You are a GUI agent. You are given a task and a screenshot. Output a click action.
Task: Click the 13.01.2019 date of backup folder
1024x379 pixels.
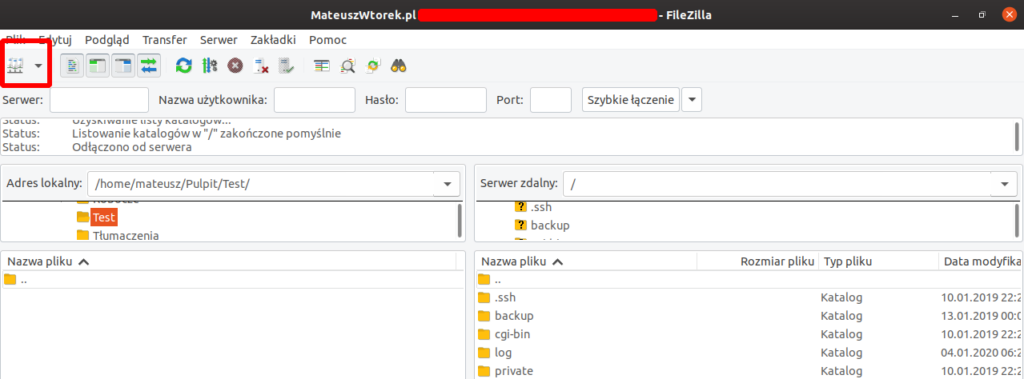[x=982, y=316]
